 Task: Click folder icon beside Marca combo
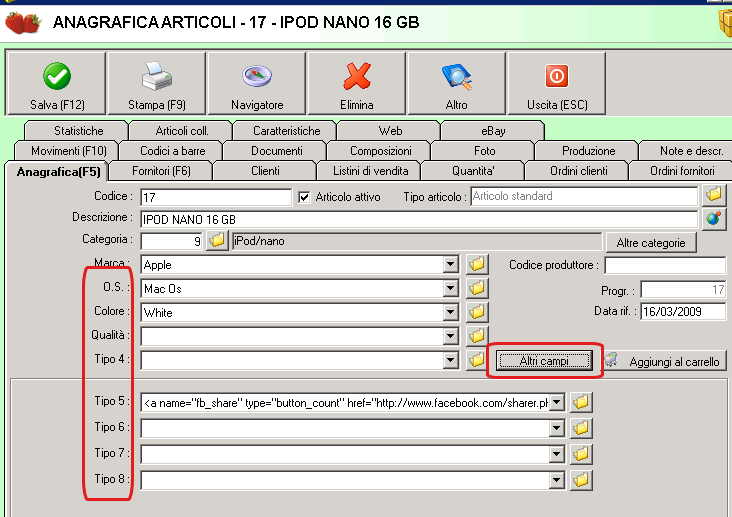pos(477,264)
